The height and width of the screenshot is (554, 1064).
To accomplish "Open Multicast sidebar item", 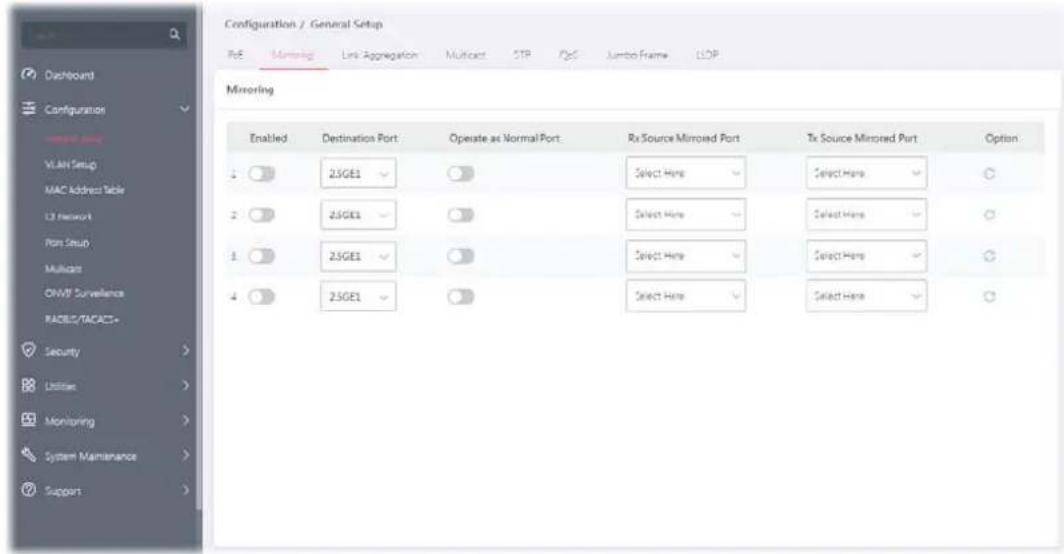I will tap(63, 268).
